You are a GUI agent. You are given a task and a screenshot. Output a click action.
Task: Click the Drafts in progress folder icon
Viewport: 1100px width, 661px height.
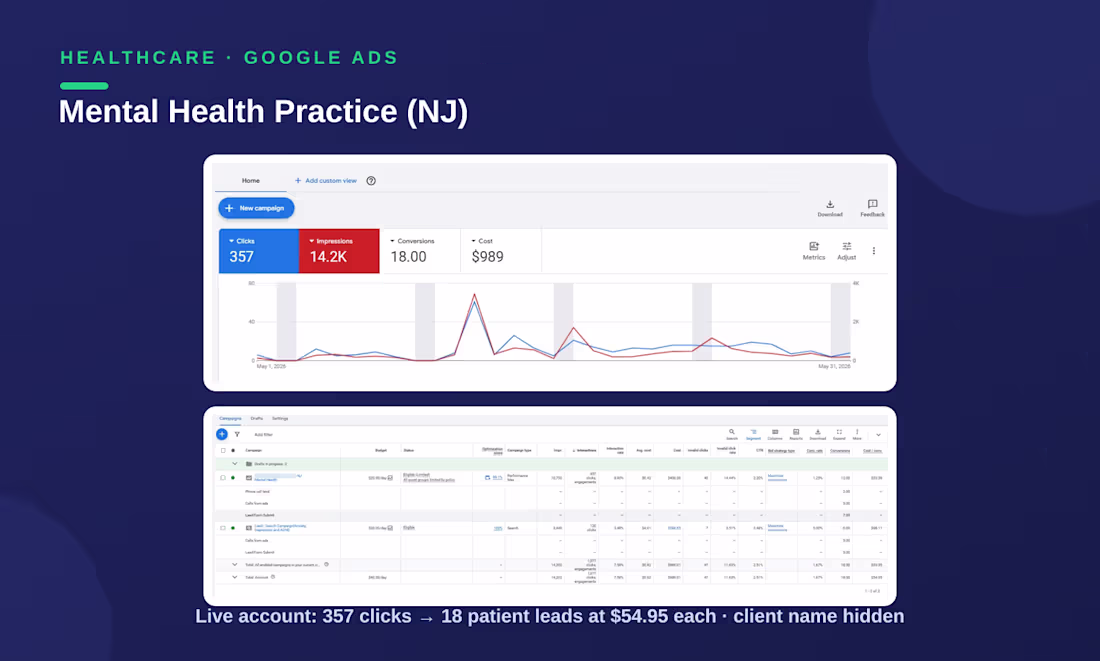(249, 464)
